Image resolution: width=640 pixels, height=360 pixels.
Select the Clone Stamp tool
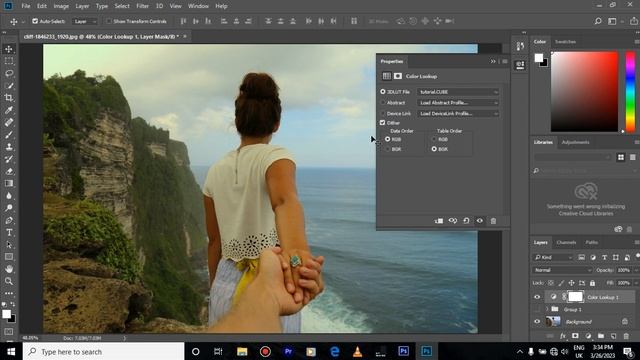point(9,147)
